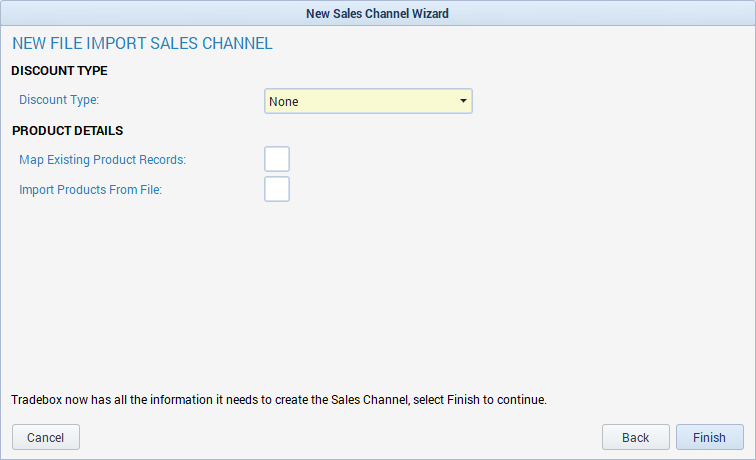Screen dimensions: 756x460
Task: Click the Tradebox information message text
Action: point(279,400)
